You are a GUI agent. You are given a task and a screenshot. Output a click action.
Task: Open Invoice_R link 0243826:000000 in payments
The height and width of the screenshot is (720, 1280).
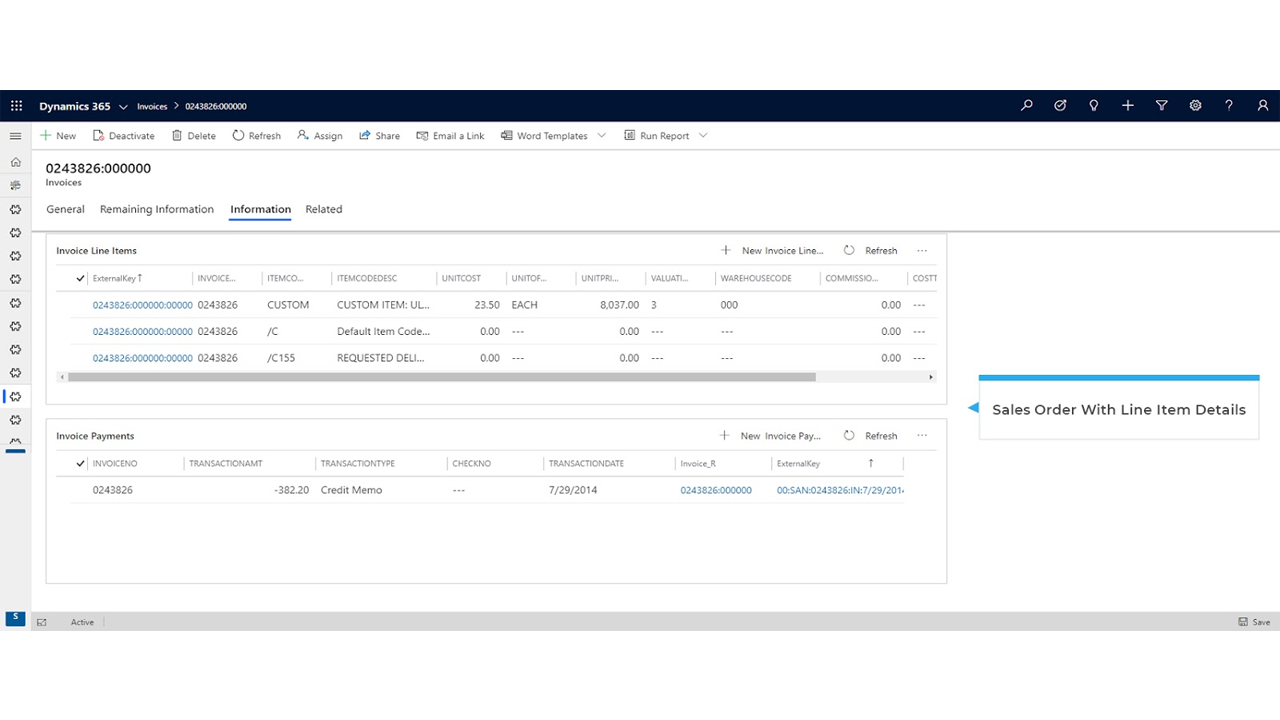tap(716, 491)
